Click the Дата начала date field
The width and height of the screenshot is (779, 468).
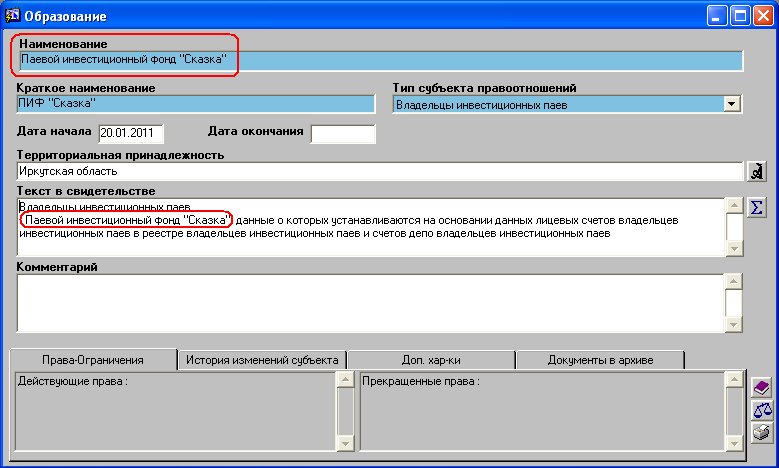click(131, 133)
